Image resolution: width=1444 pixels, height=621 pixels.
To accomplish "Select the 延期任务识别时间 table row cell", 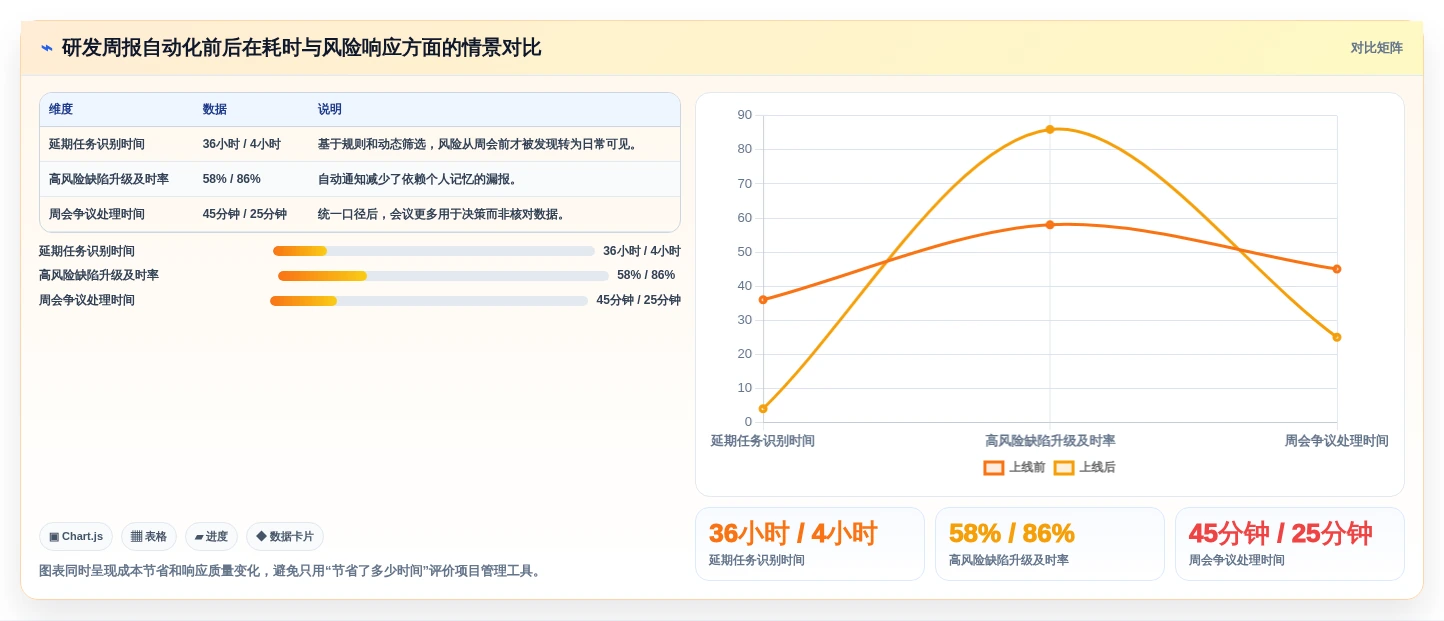I will tap(97, 144).
